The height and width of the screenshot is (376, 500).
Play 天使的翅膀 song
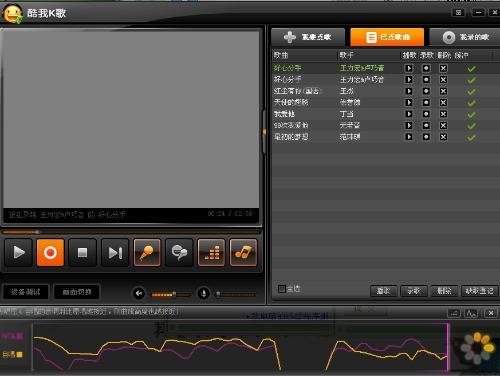(409, 102)
